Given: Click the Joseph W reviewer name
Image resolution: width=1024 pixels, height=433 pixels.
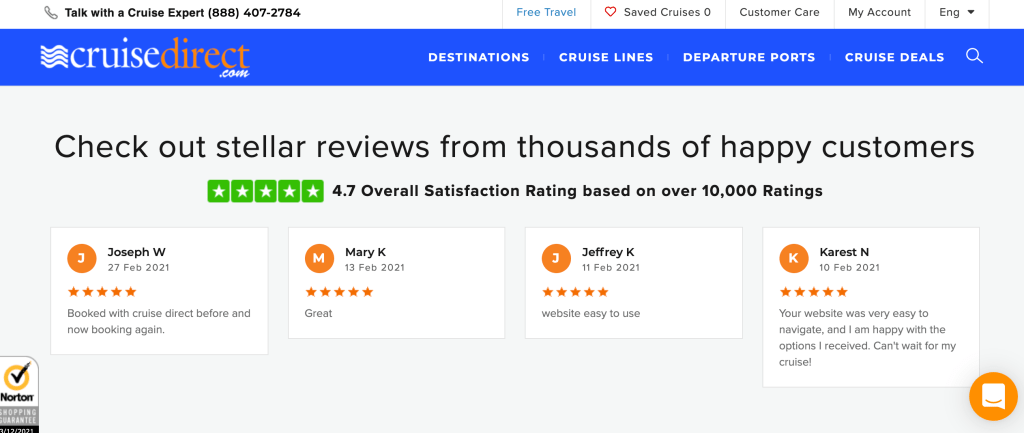Looking at the screenshot, I should pyautogui.click(x=136, y=252).
